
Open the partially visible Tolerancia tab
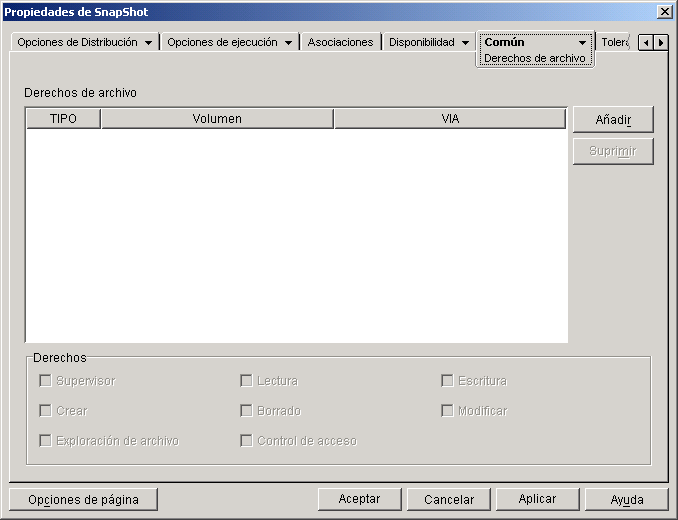coord(614,42)
